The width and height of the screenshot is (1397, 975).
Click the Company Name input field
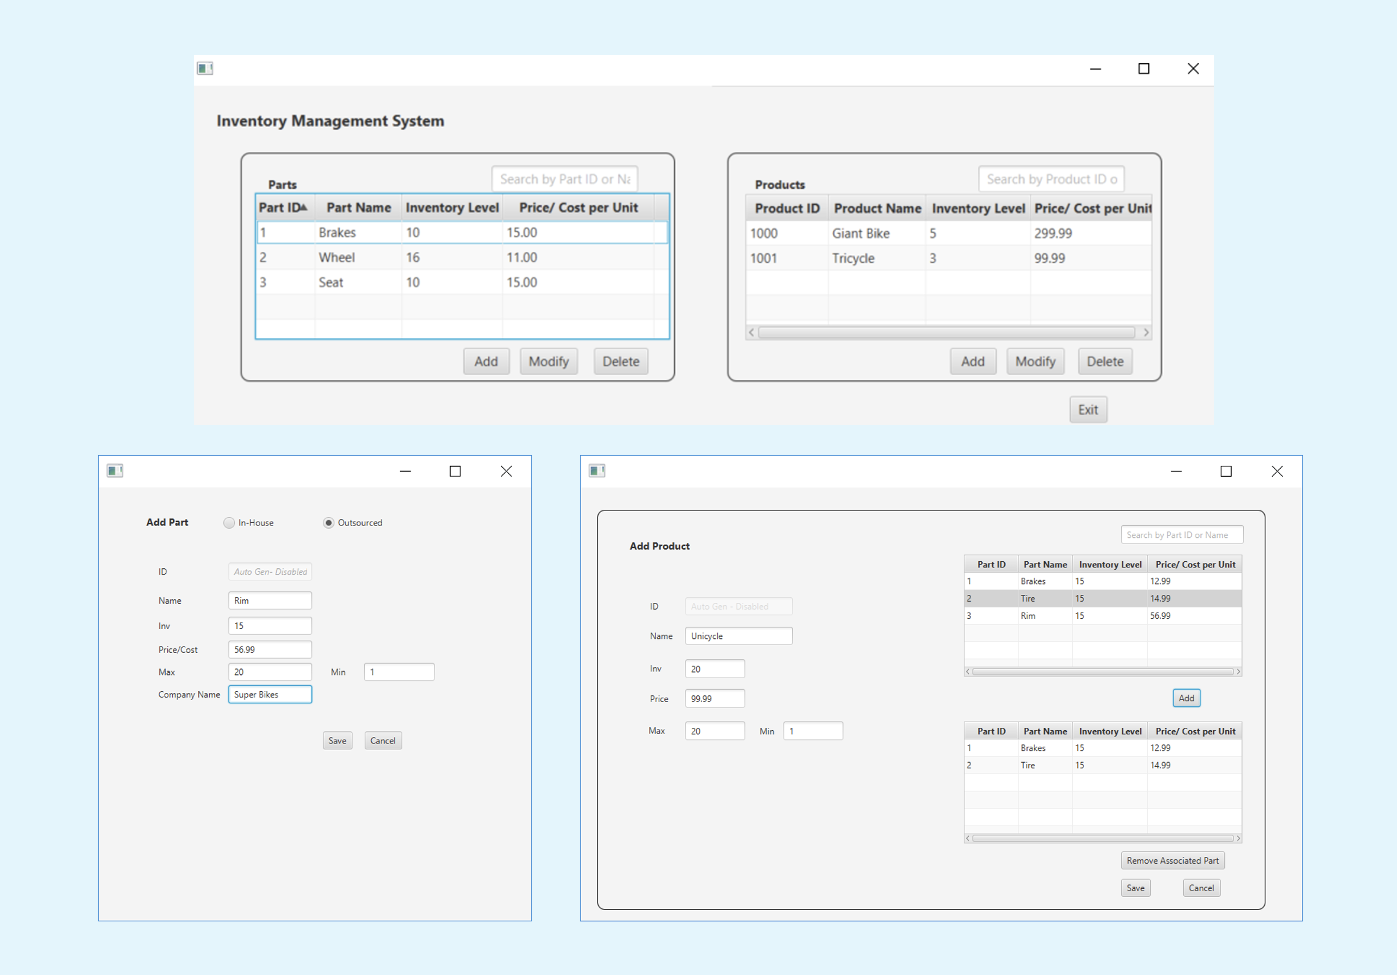point(270,695)
